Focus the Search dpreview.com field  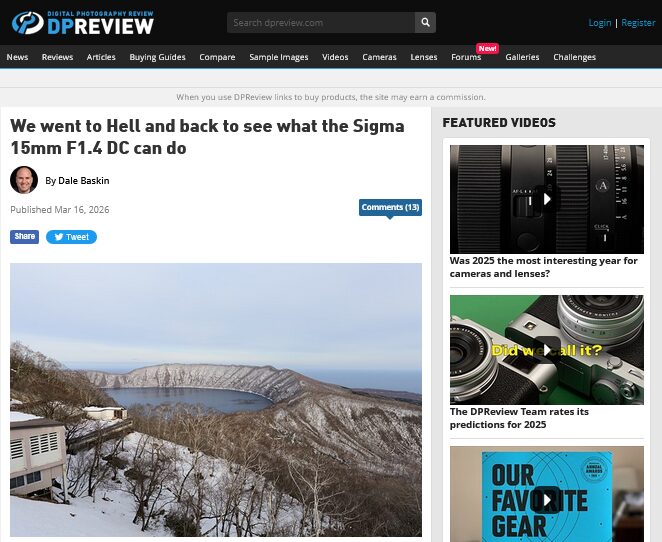coord(321,22)
